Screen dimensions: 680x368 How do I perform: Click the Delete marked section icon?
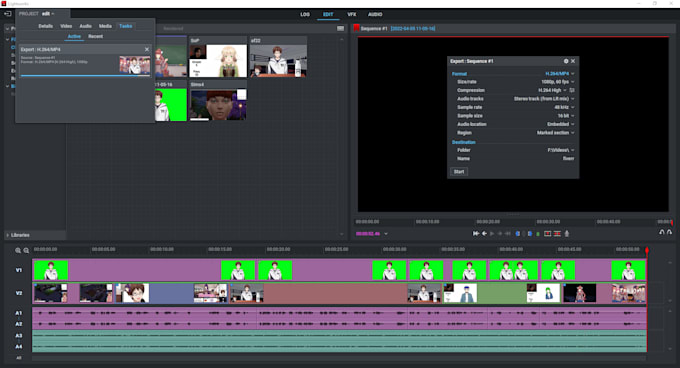point(557,234)
